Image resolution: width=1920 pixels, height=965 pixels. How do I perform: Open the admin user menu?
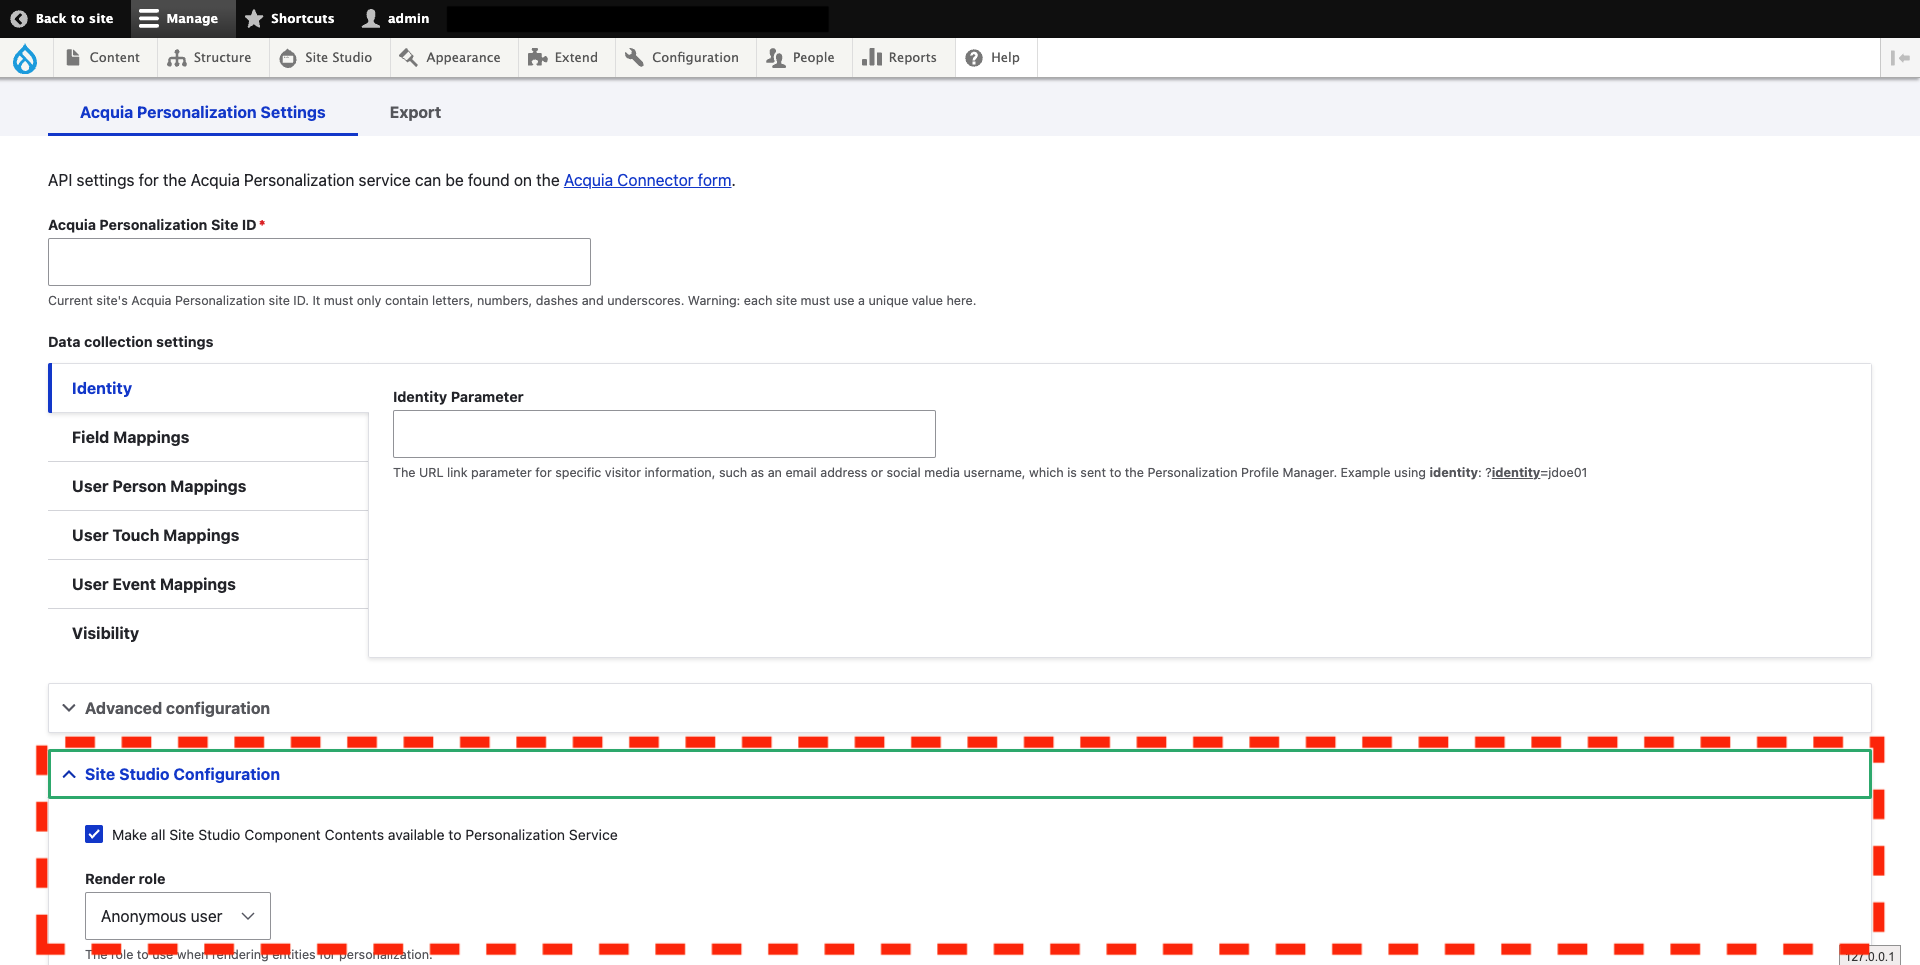pos(397,18)
